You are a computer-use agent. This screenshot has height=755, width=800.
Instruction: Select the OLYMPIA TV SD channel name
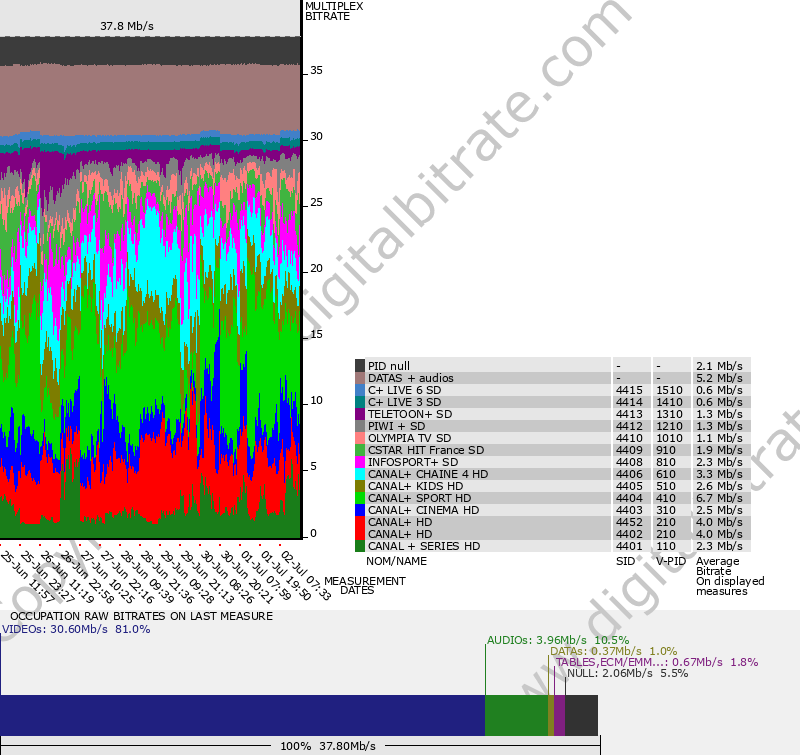(x=410, y=438)
